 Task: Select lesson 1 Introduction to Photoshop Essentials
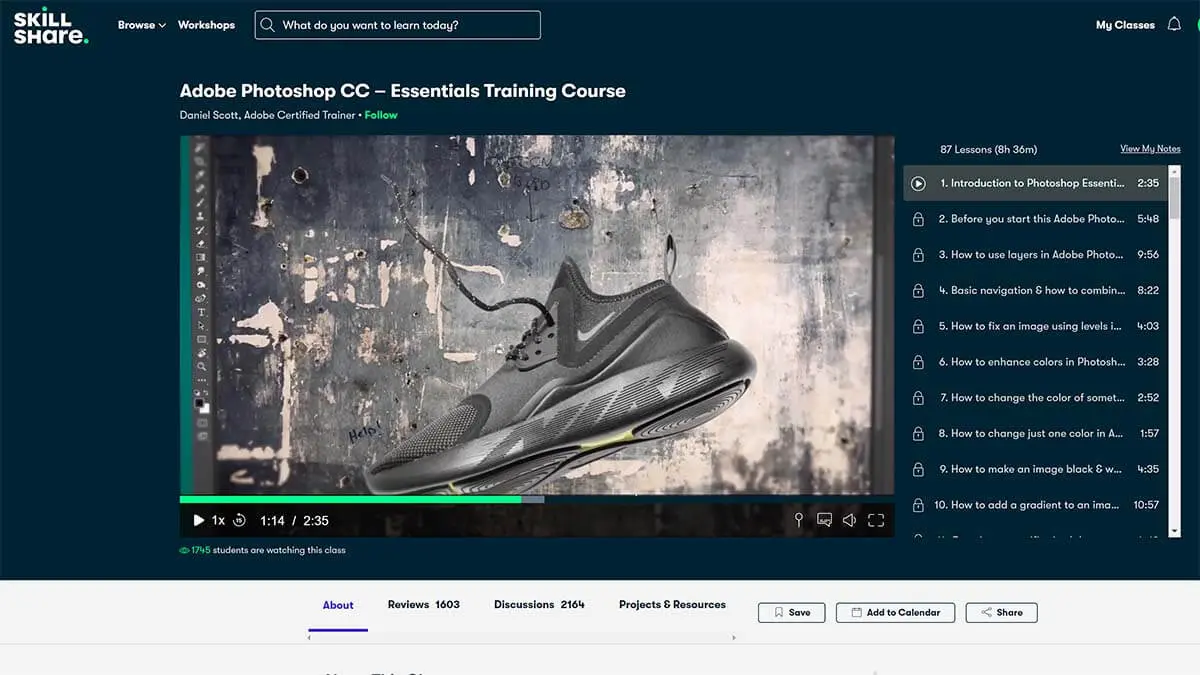(x=1035, y=183)
